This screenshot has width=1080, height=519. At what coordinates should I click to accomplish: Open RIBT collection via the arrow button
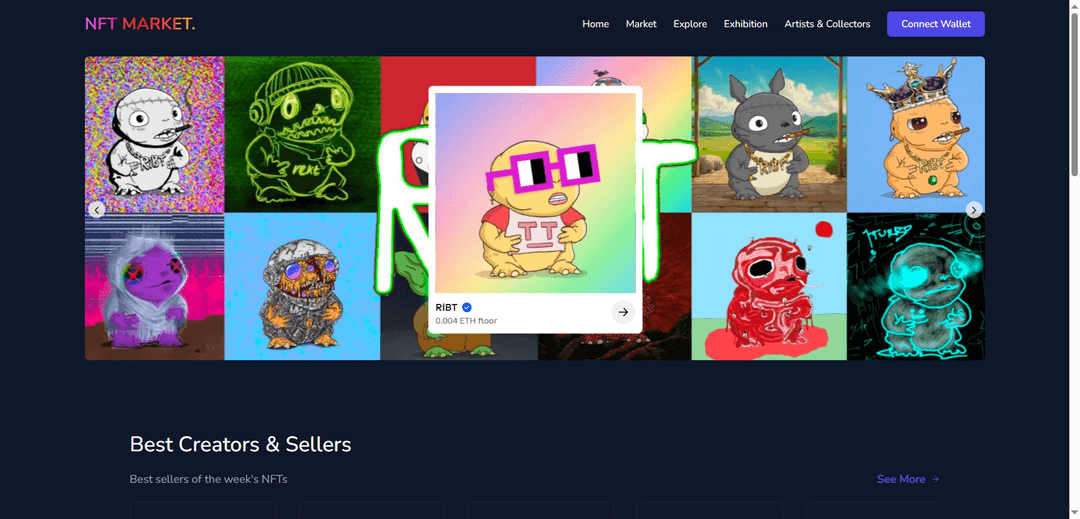(623, 313)
